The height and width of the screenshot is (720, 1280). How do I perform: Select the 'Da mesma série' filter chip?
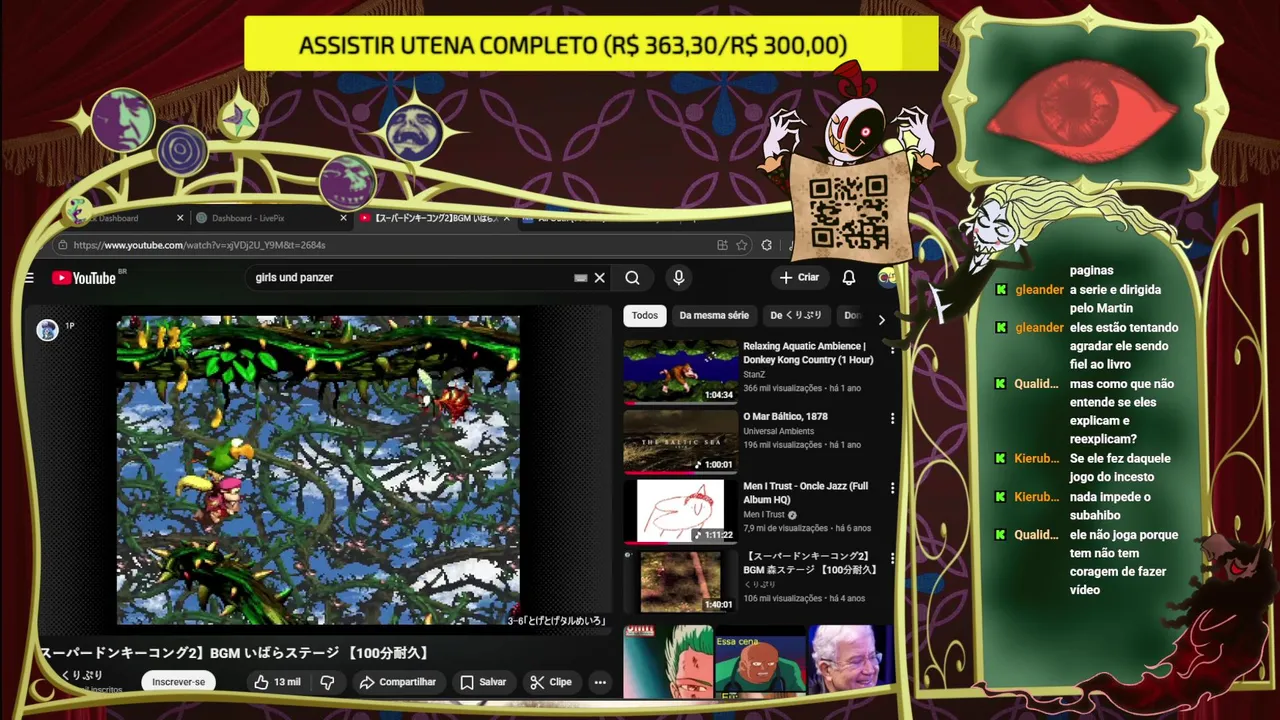714,316
